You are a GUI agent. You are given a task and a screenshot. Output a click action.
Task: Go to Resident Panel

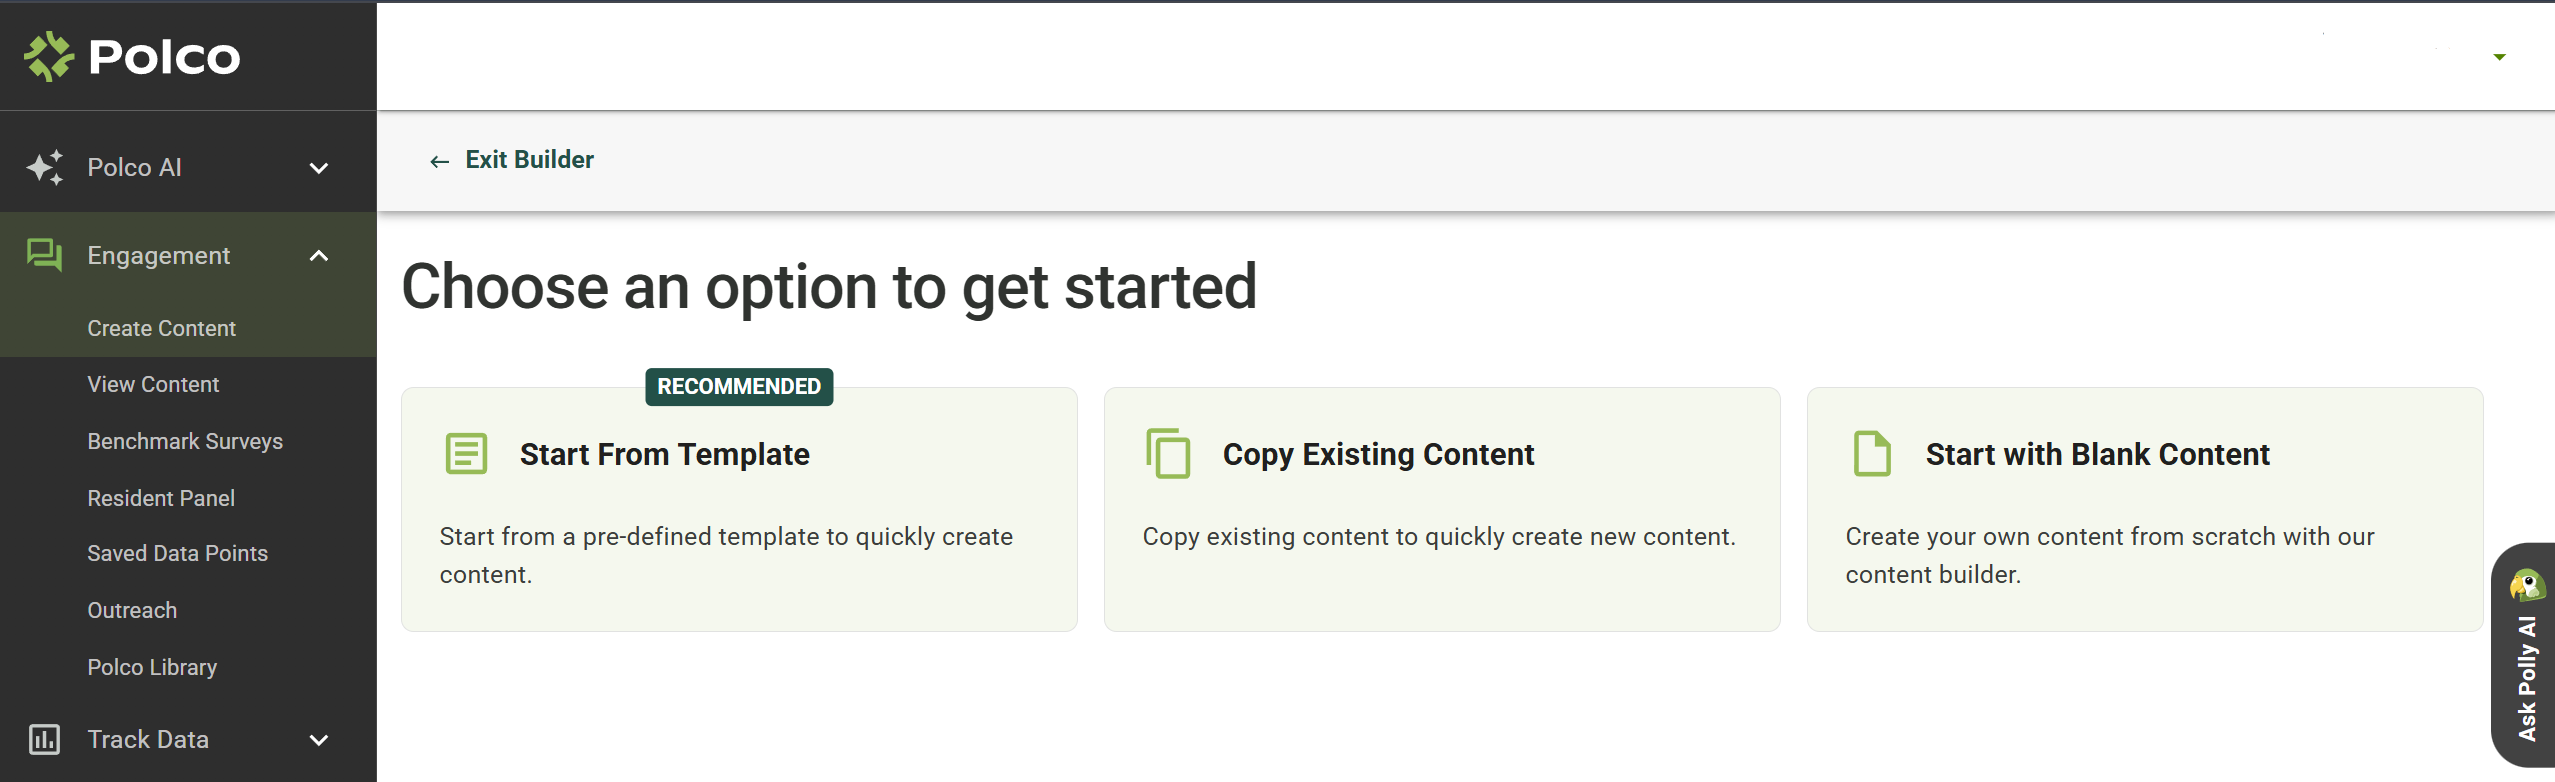coord(161,498)
